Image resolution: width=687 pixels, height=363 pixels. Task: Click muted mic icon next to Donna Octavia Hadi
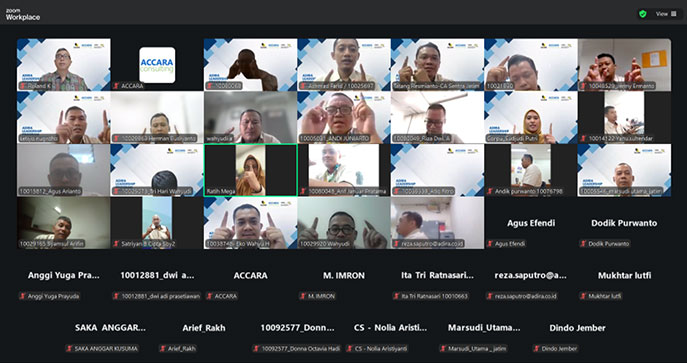pos(256,349)
